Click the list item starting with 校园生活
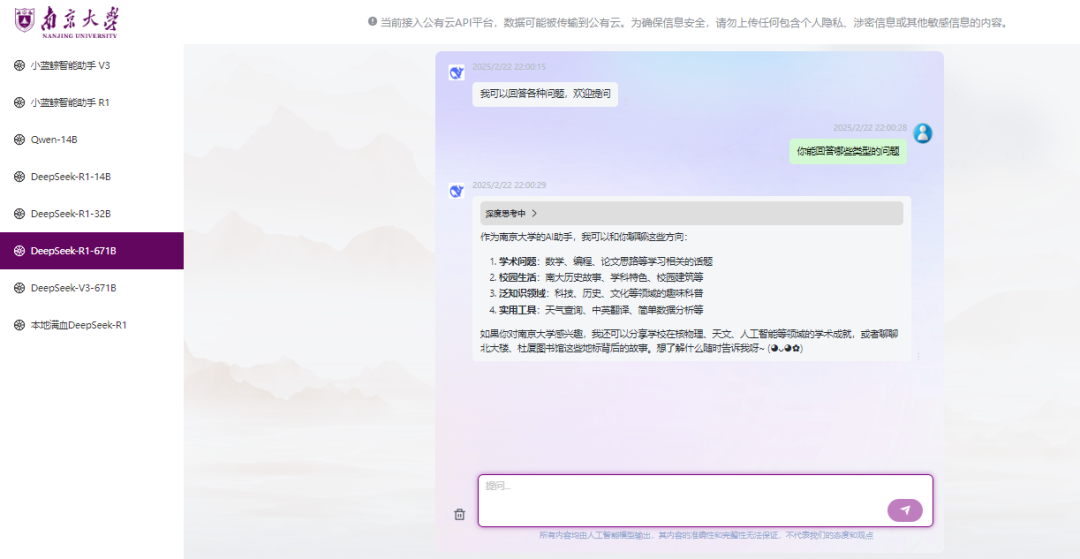The width and height of the screenshot is (1080, 559). (x=596, y=277)
